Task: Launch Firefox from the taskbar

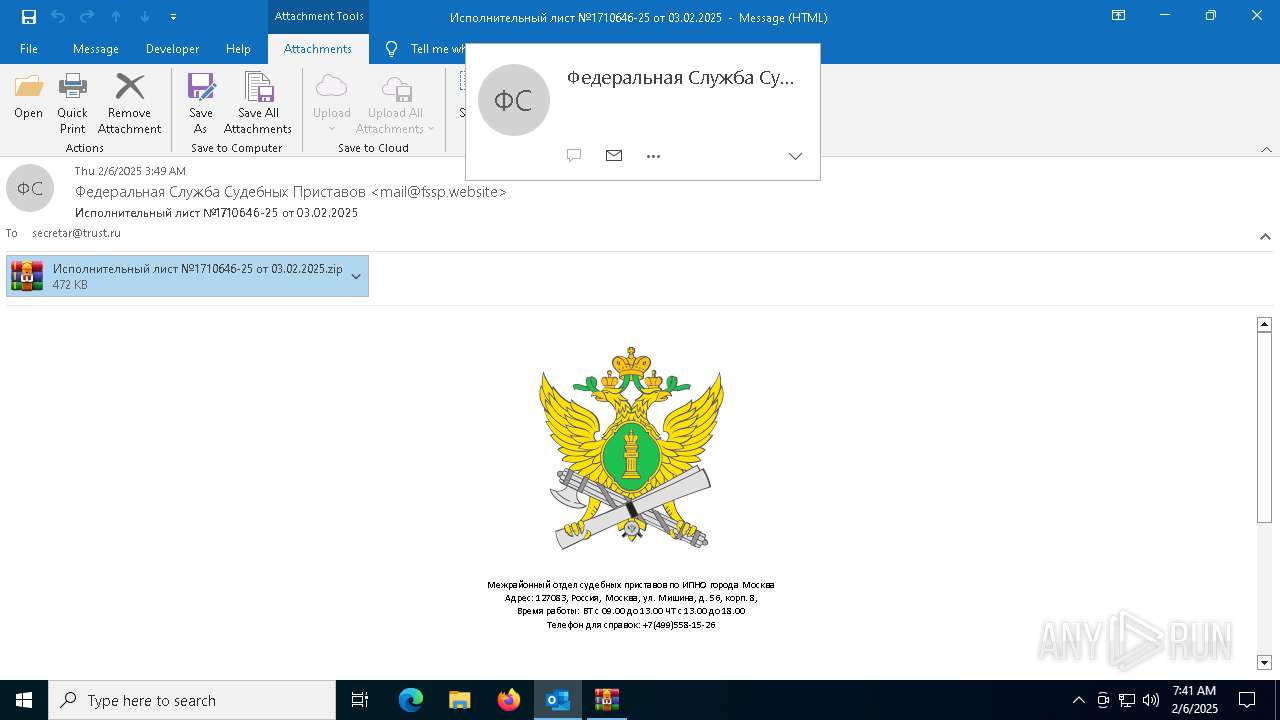Action: tap(509, 700)
